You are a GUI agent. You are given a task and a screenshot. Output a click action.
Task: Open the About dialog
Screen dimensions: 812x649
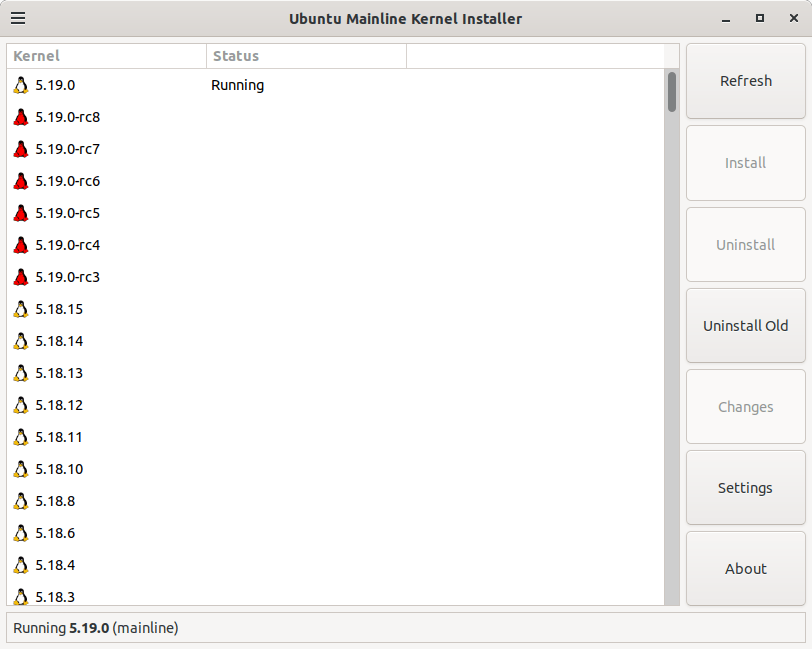(x=745, y=569)
